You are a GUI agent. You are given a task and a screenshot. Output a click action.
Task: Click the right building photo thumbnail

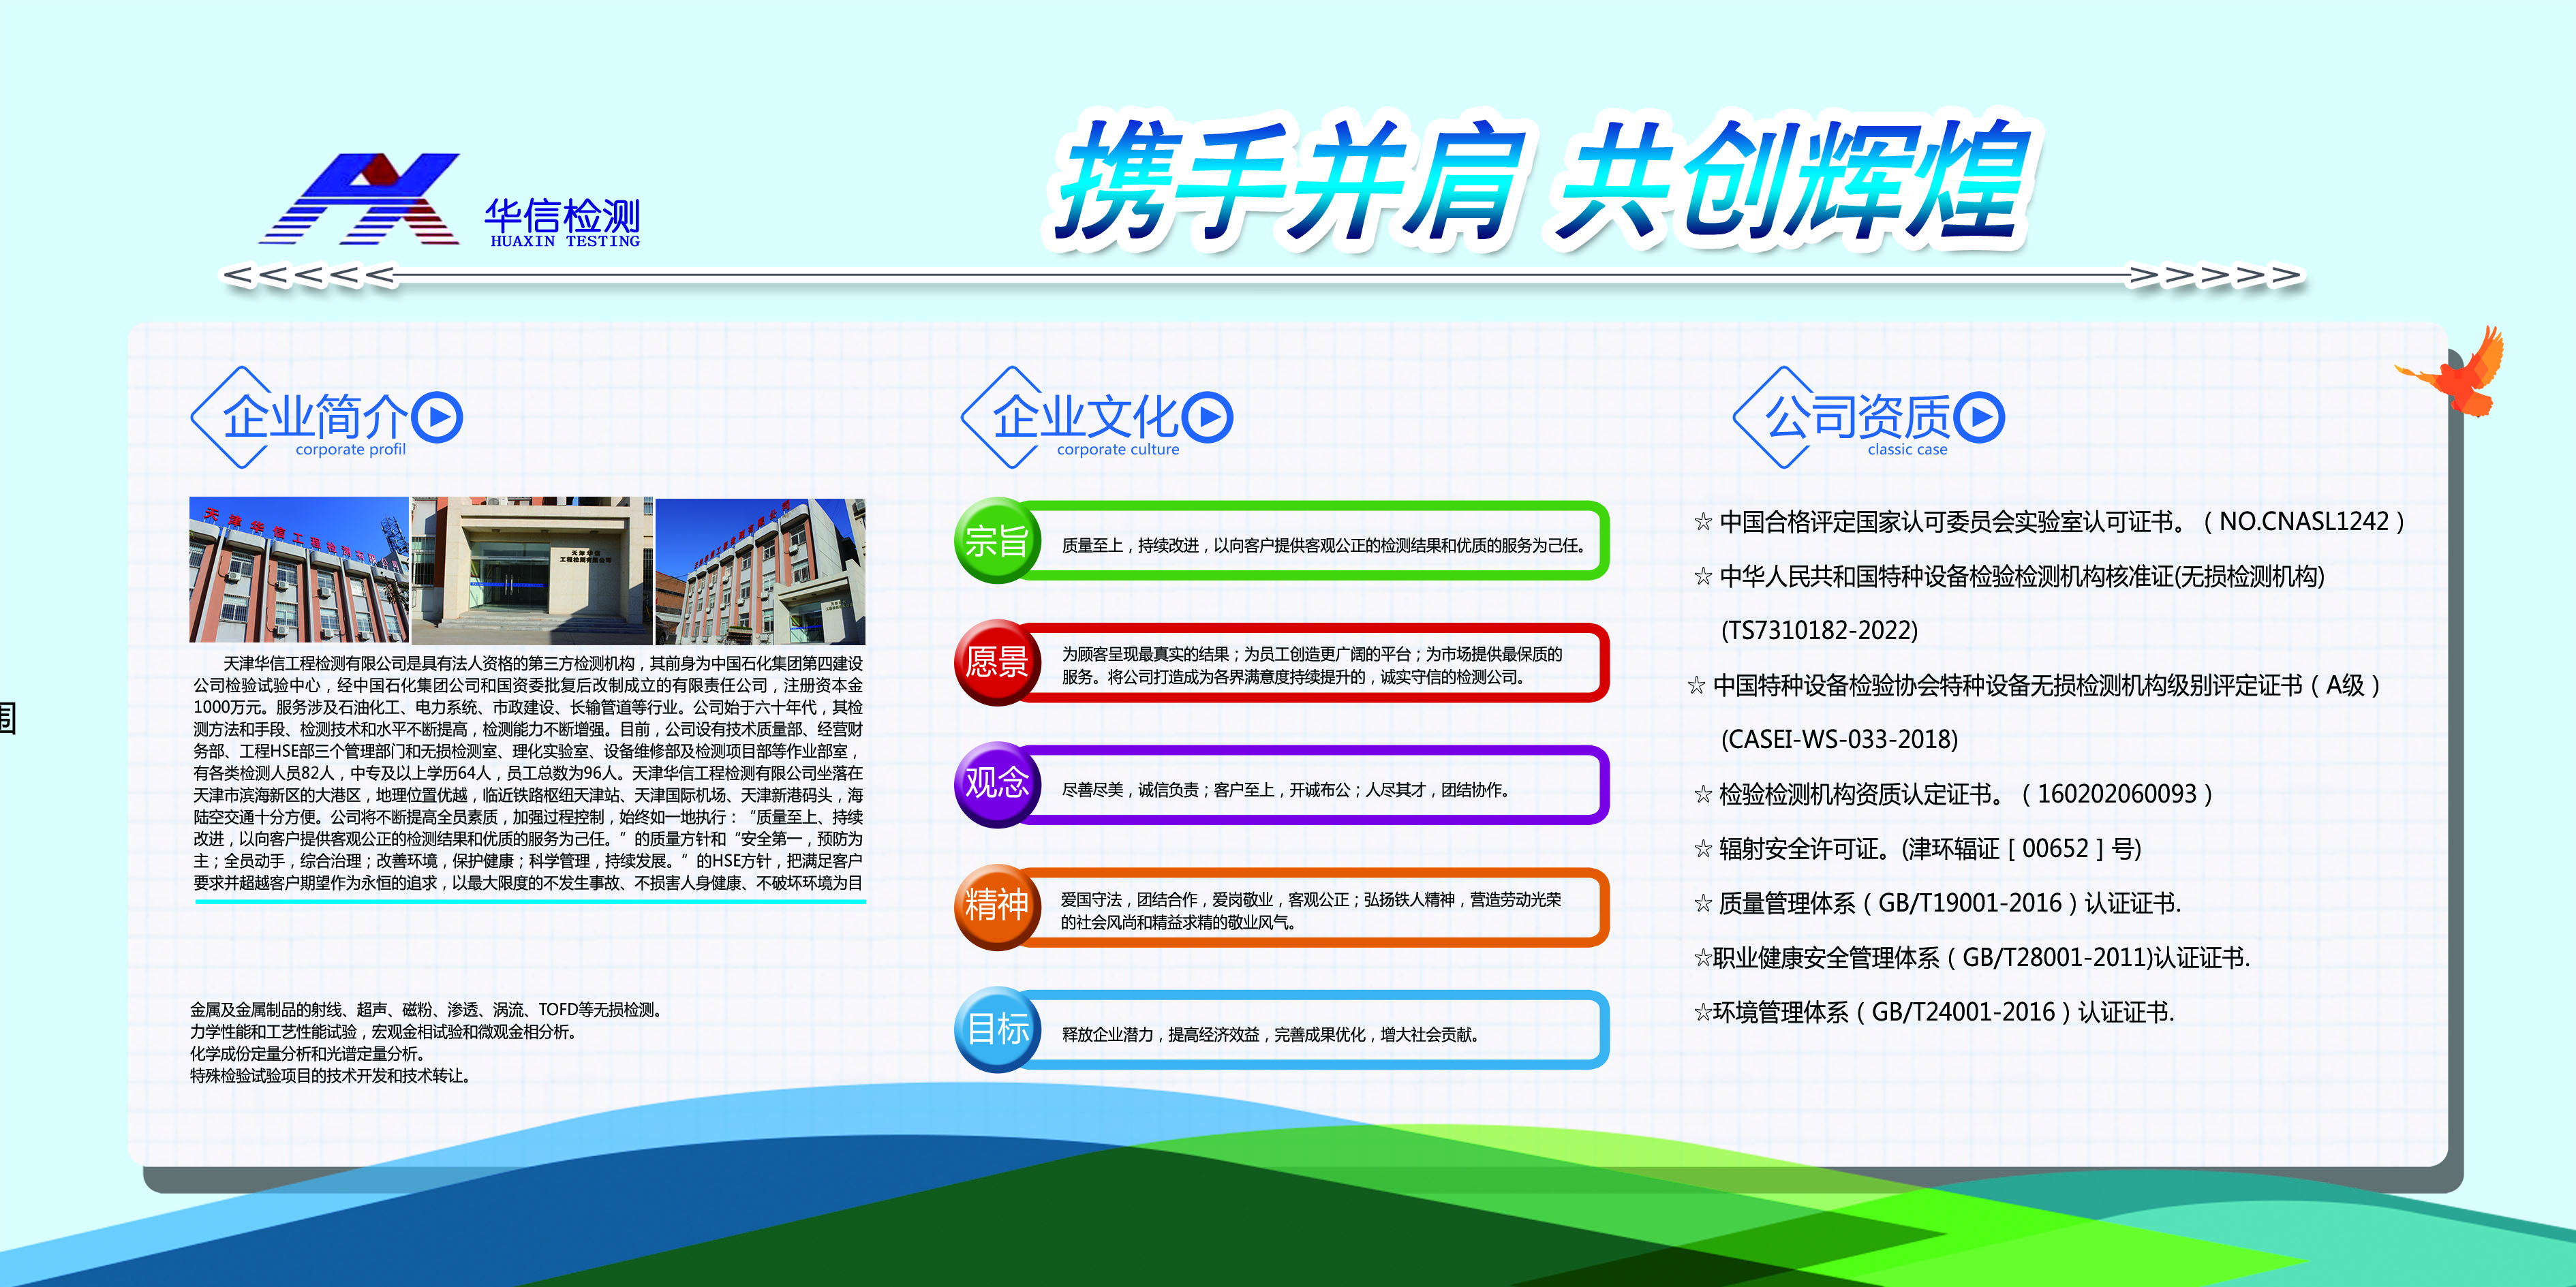coord(760,571)
